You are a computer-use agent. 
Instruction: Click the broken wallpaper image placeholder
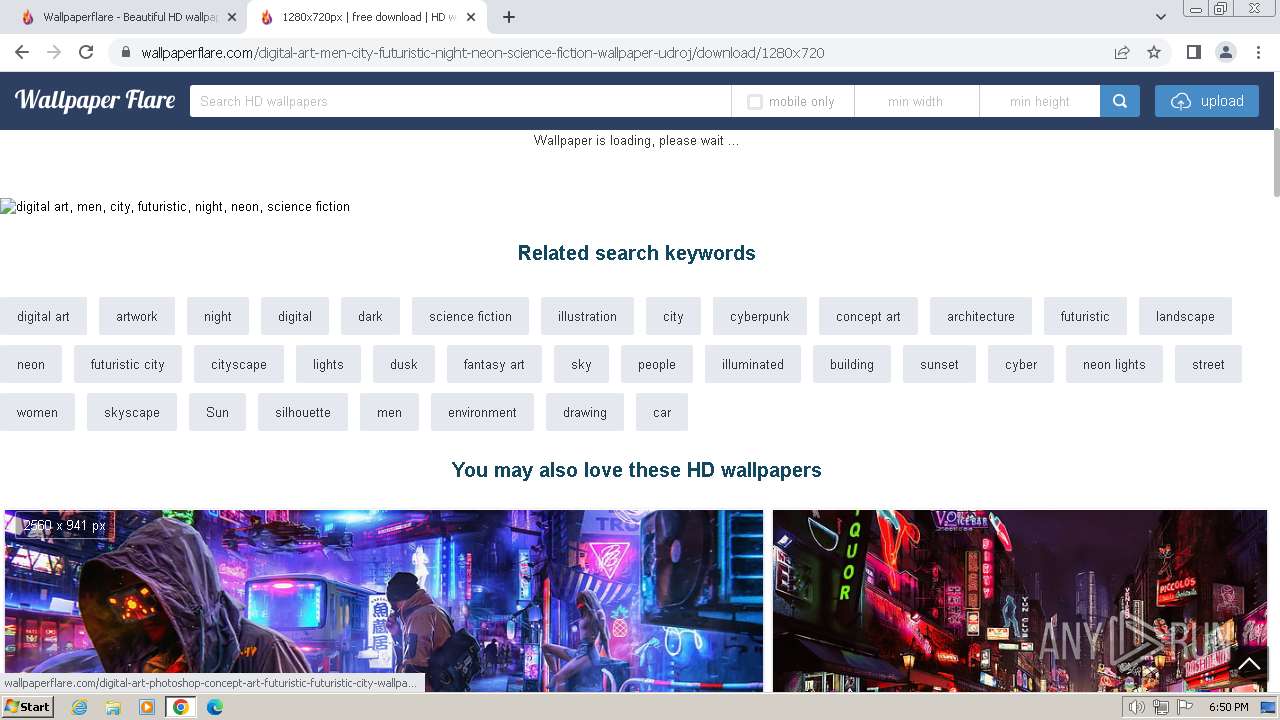point(175,207)
